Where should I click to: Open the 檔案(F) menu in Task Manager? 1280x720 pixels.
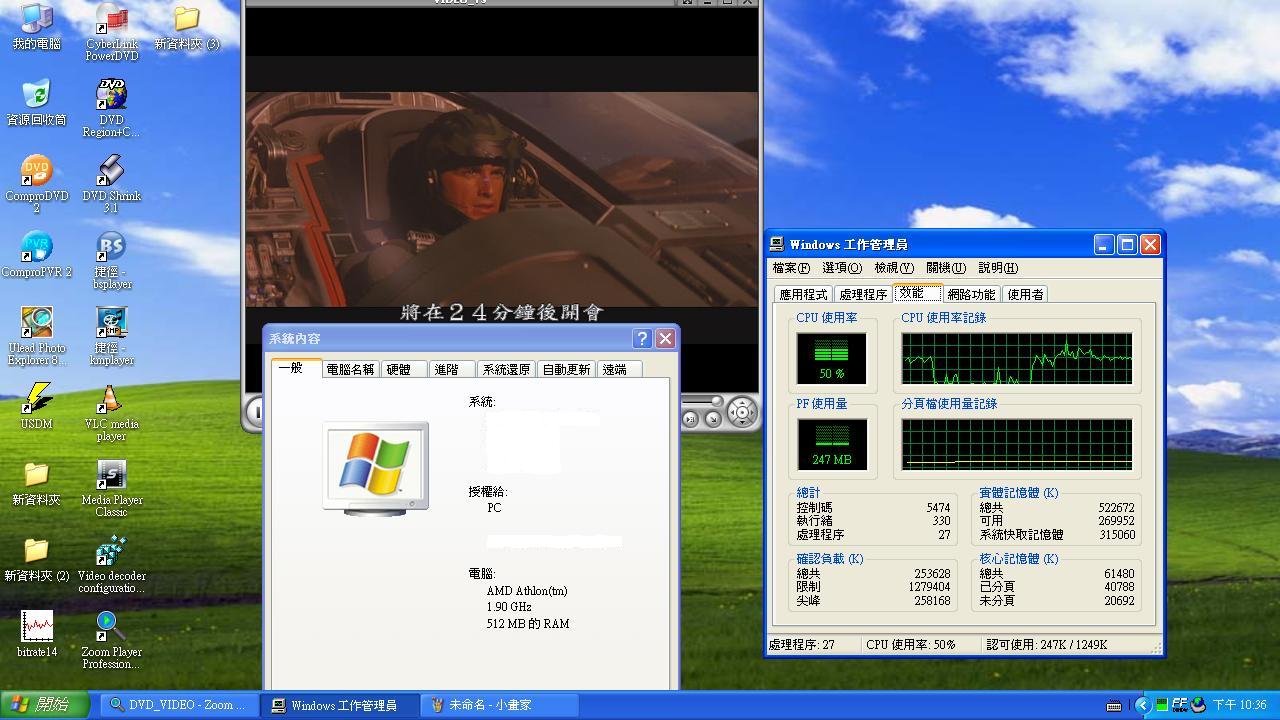[x=790, y=268]
